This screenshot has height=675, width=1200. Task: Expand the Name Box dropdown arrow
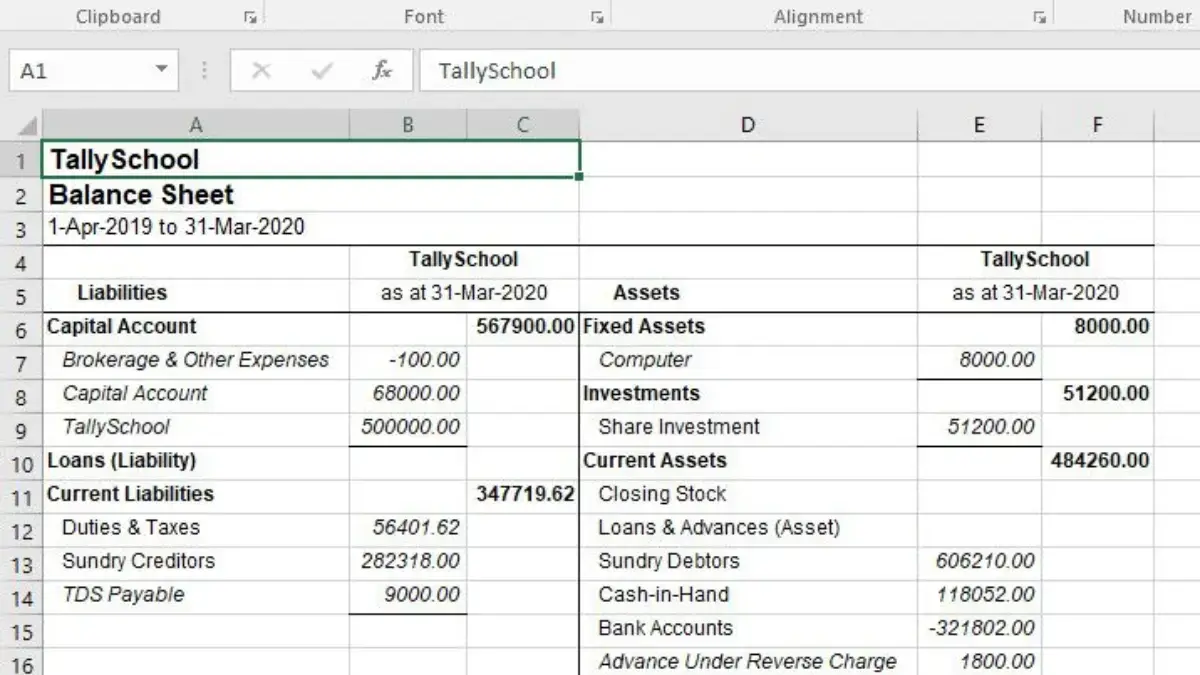[161, 71]
